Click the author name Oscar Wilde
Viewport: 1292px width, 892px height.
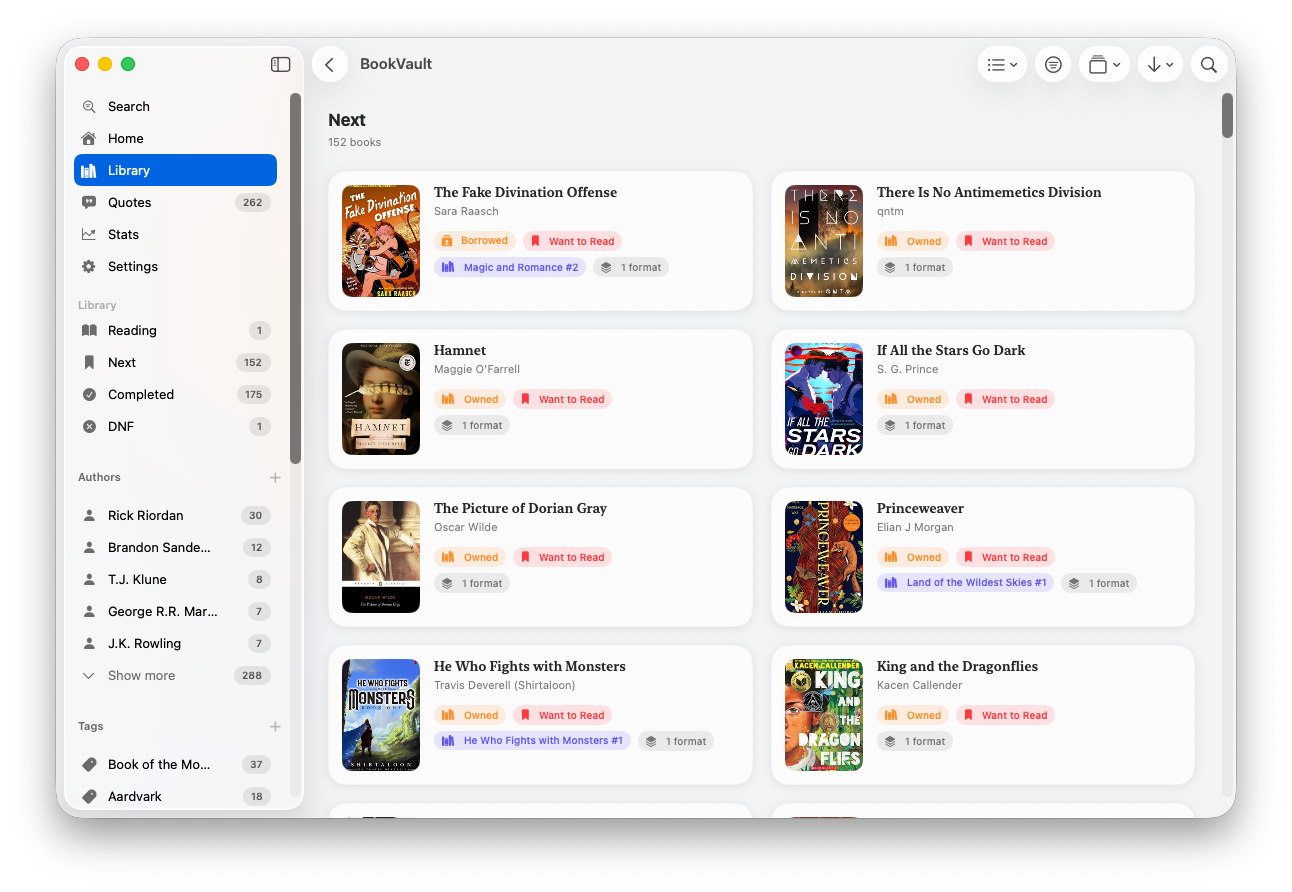coord(466,527)
